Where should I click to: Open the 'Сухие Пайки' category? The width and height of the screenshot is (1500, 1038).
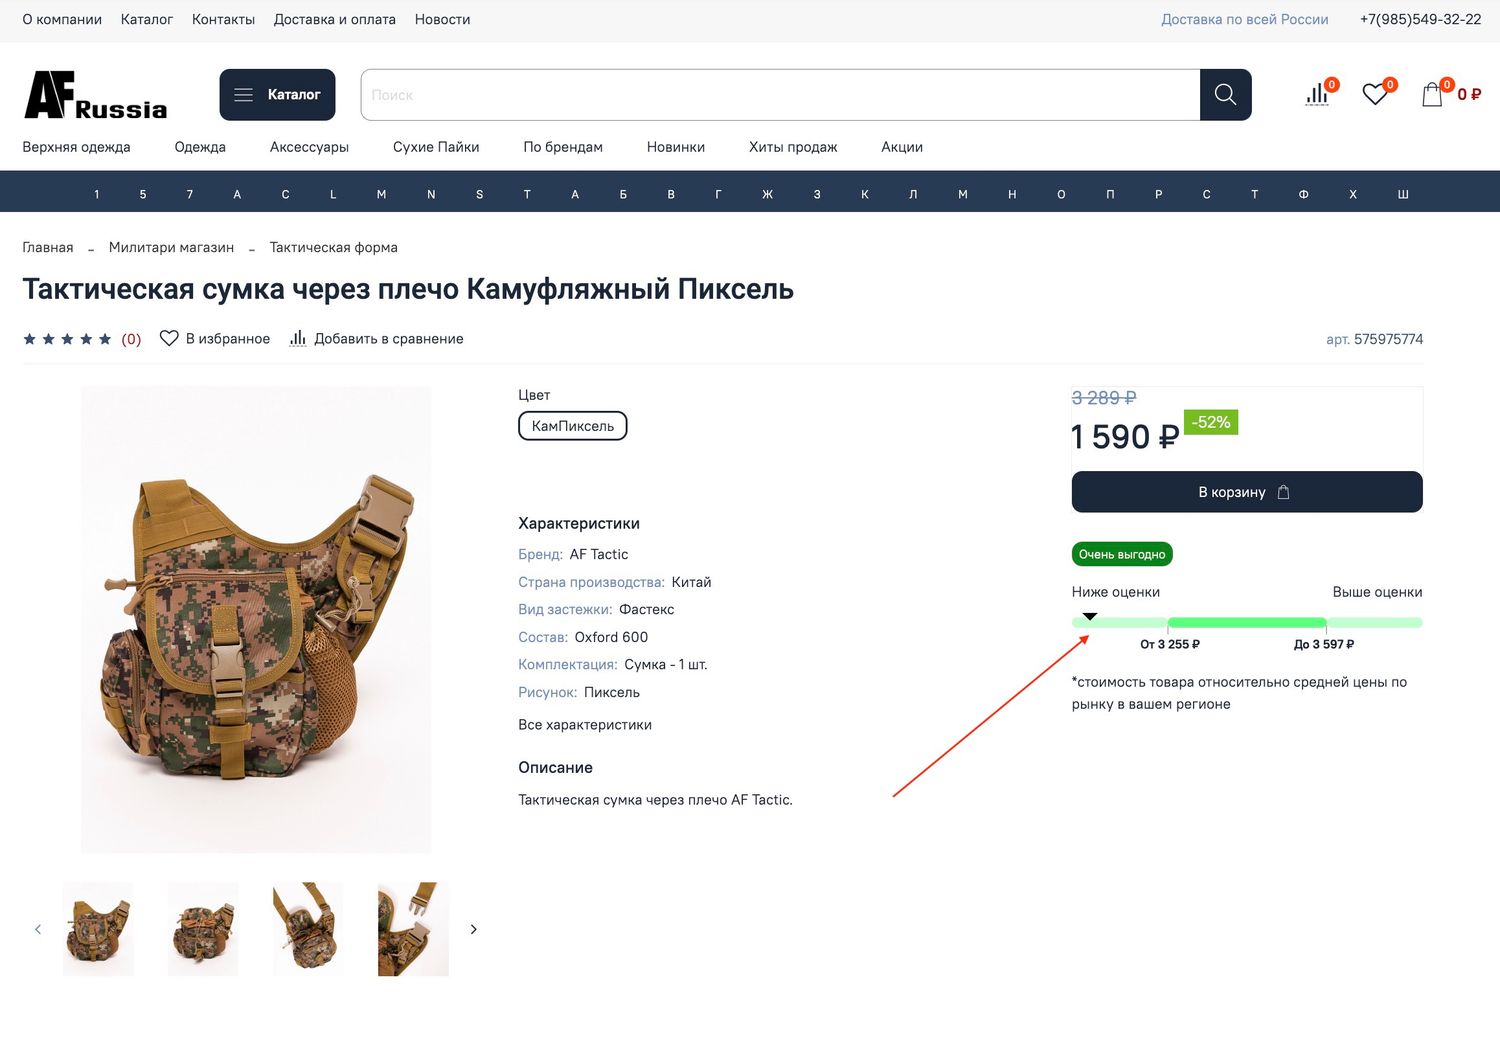[x=436, y=147]
